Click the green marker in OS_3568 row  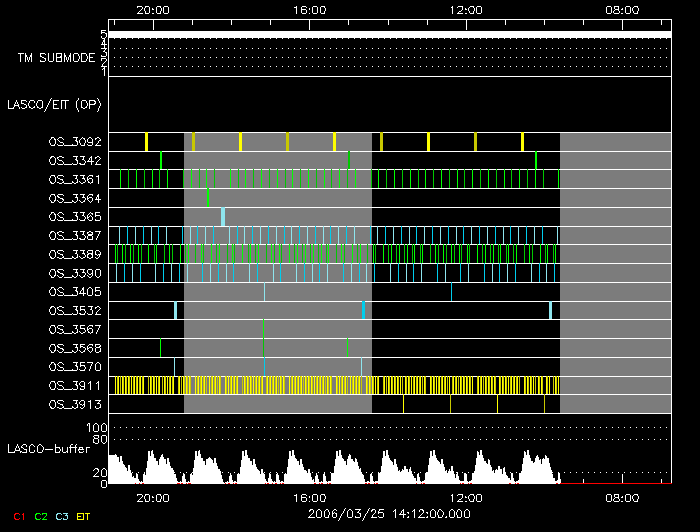(x=161, y=347)
